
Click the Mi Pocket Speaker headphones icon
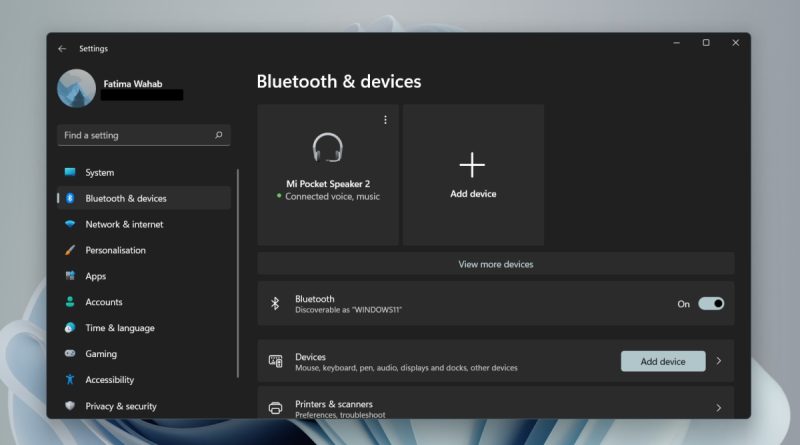point(328,147)
